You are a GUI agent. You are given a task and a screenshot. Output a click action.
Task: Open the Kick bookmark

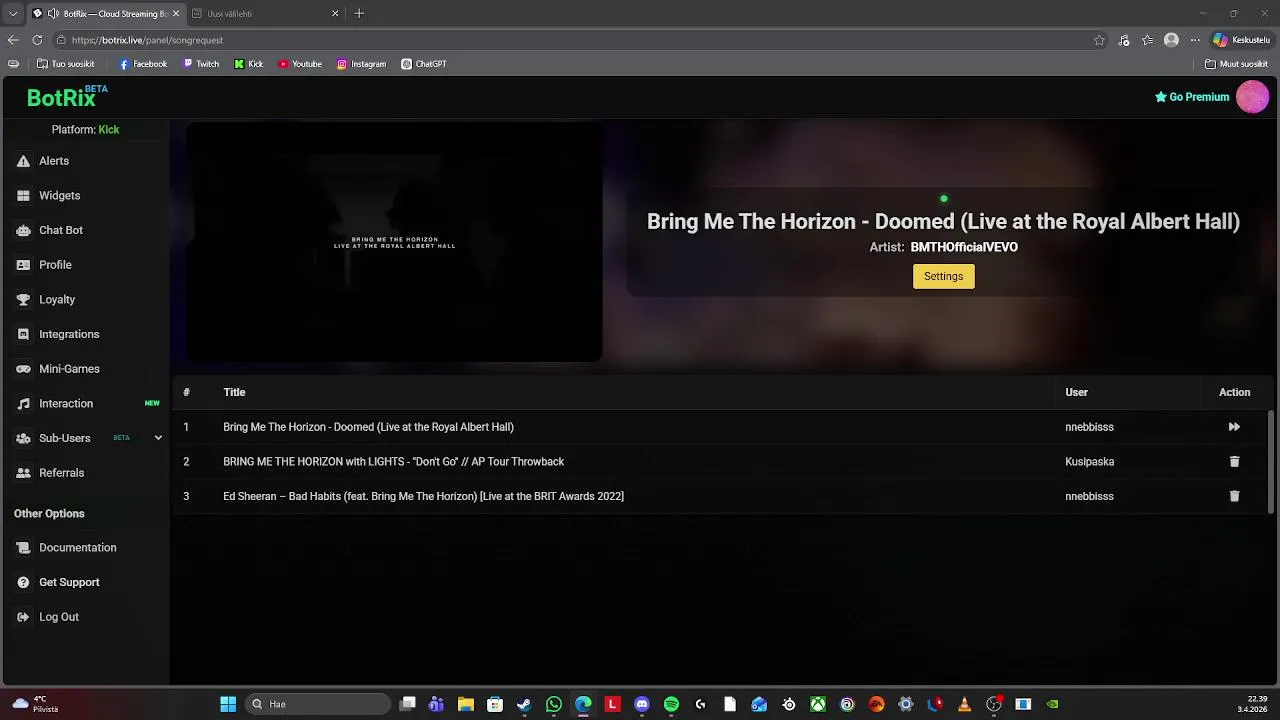[x=249, y=64]
